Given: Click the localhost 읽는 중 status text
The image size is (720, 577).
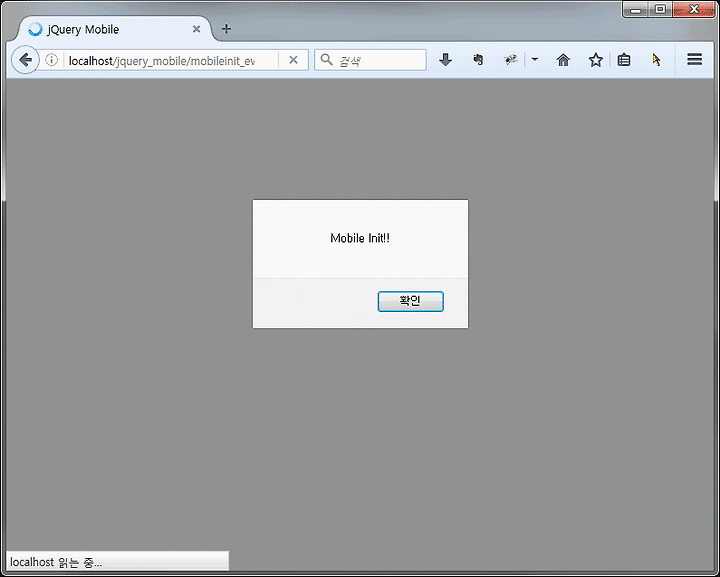Looking at the screenshot, I should click(56, 562).
